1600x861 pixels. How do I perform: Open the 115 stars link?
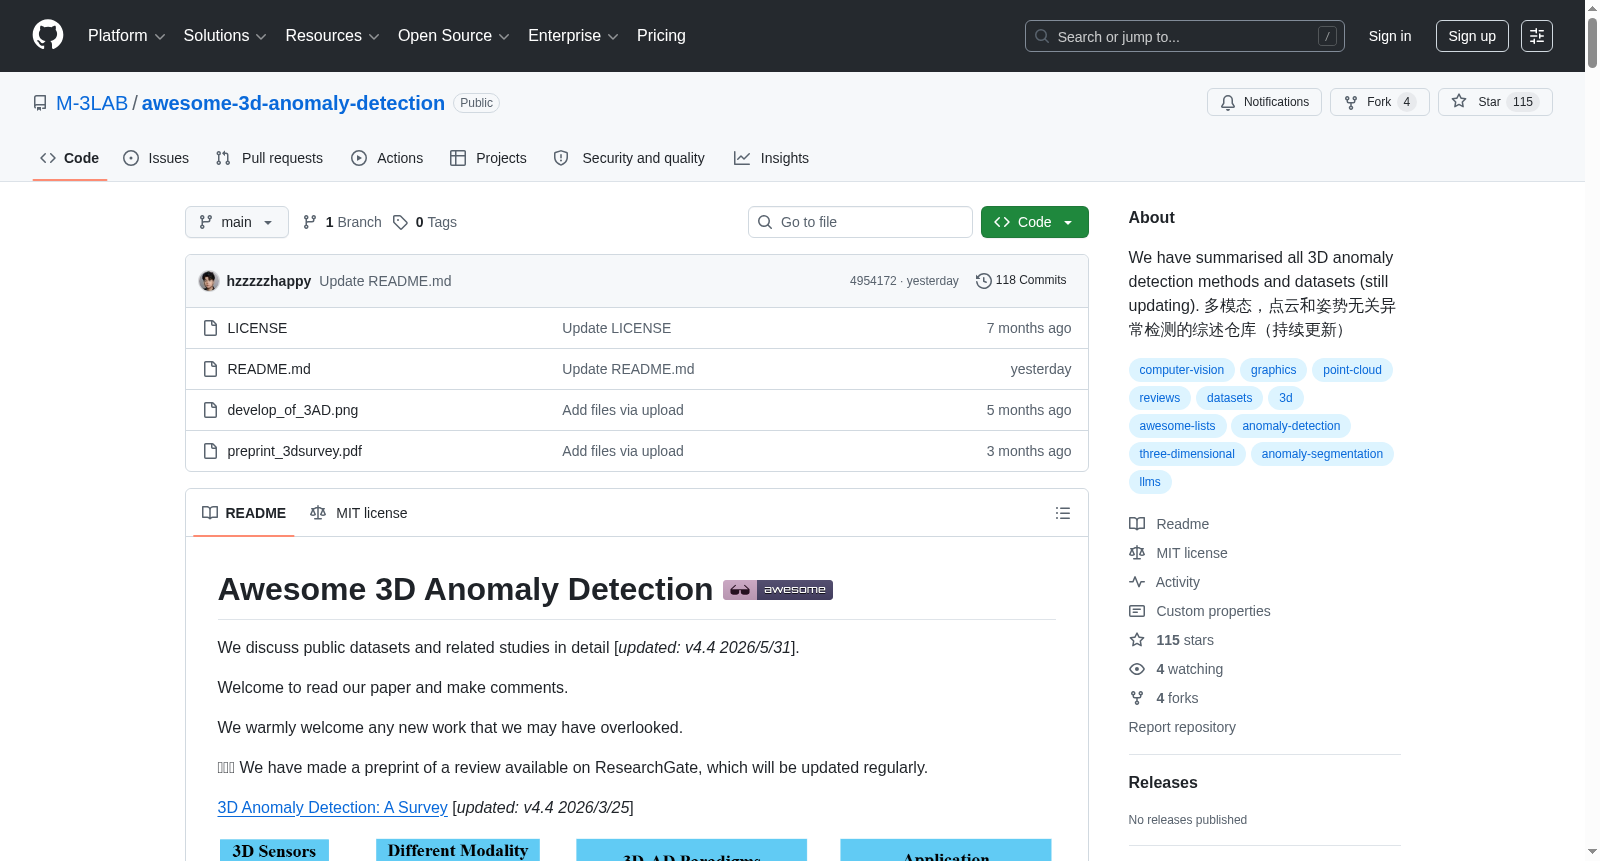tap(1171, 640)
